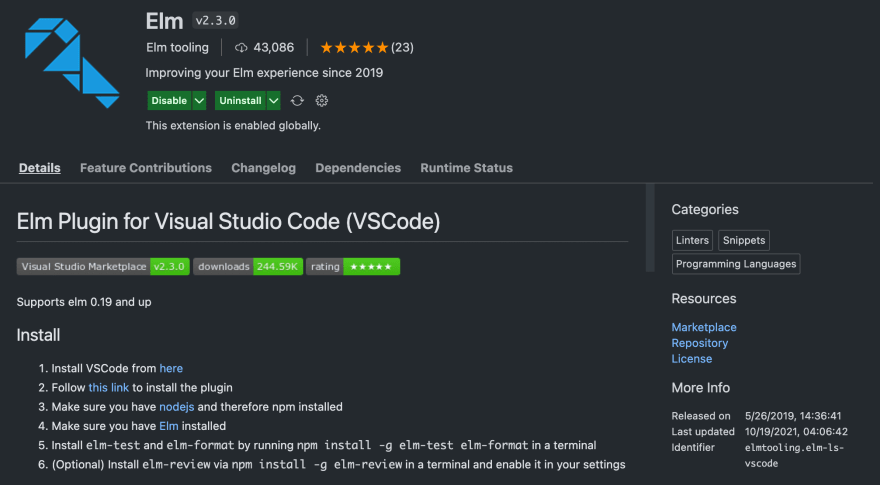The height and width of the screenshot is (485, 880).
Task: Click the v2.3.0 version label
Action: coord(216,21)
